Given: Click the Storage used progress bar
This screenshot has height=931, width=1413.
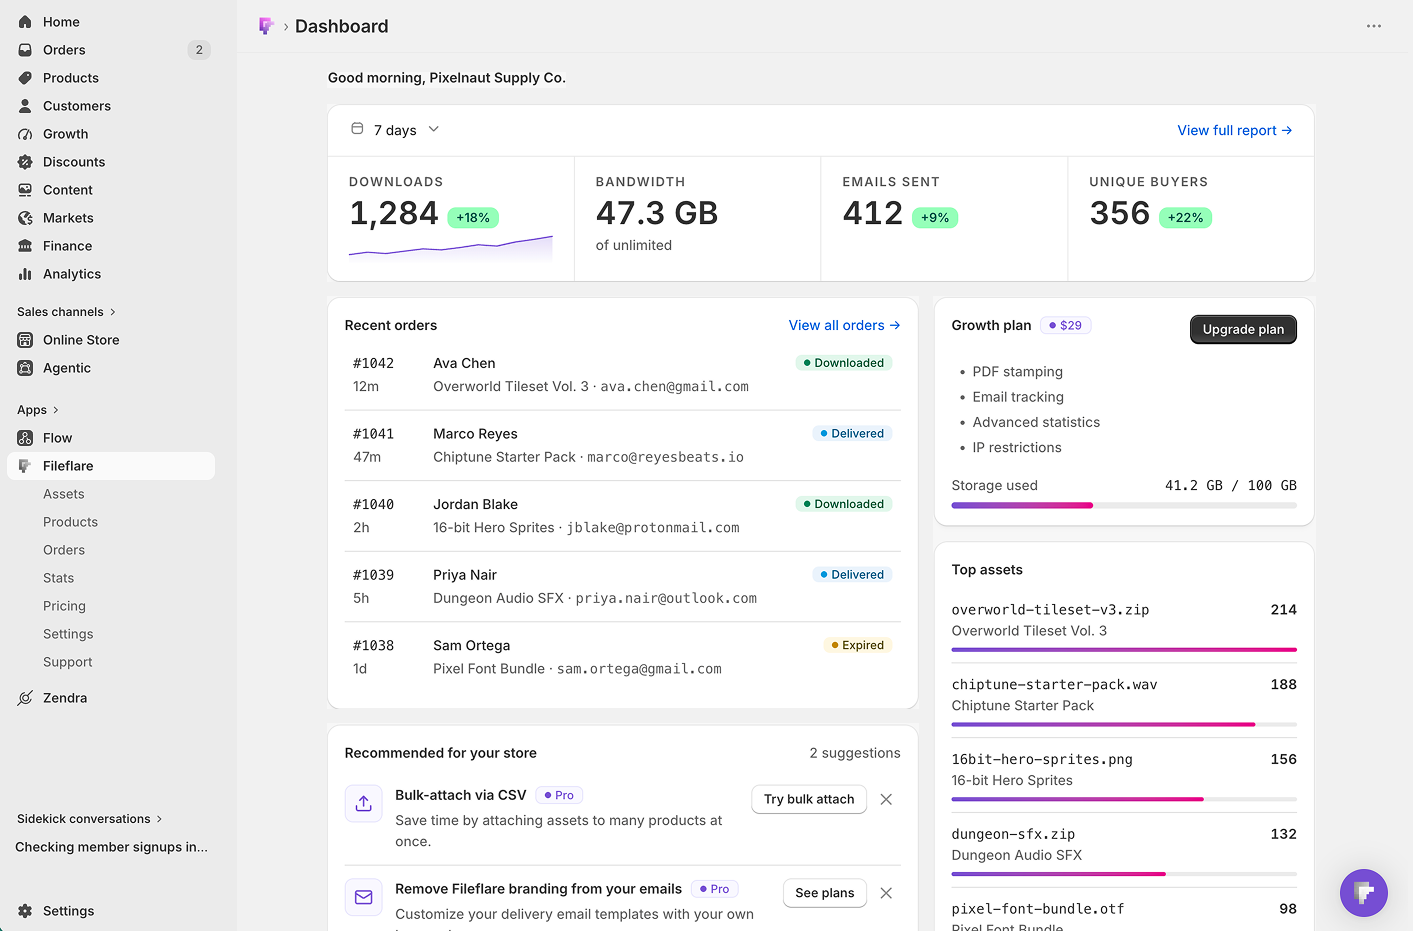Looking at the screenshot, I should tap(1124, 505).
